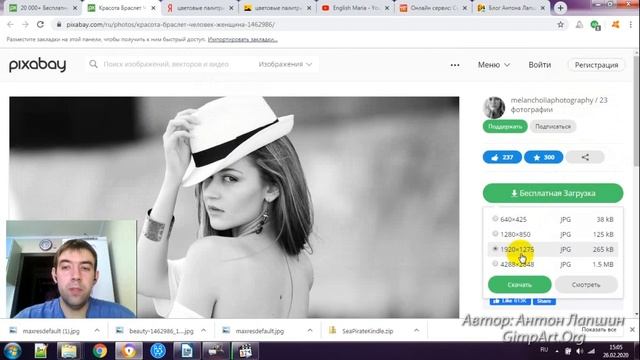
Task: Go back using the browser back arrow
Action: pyautogui.click(x=10, y=24)
